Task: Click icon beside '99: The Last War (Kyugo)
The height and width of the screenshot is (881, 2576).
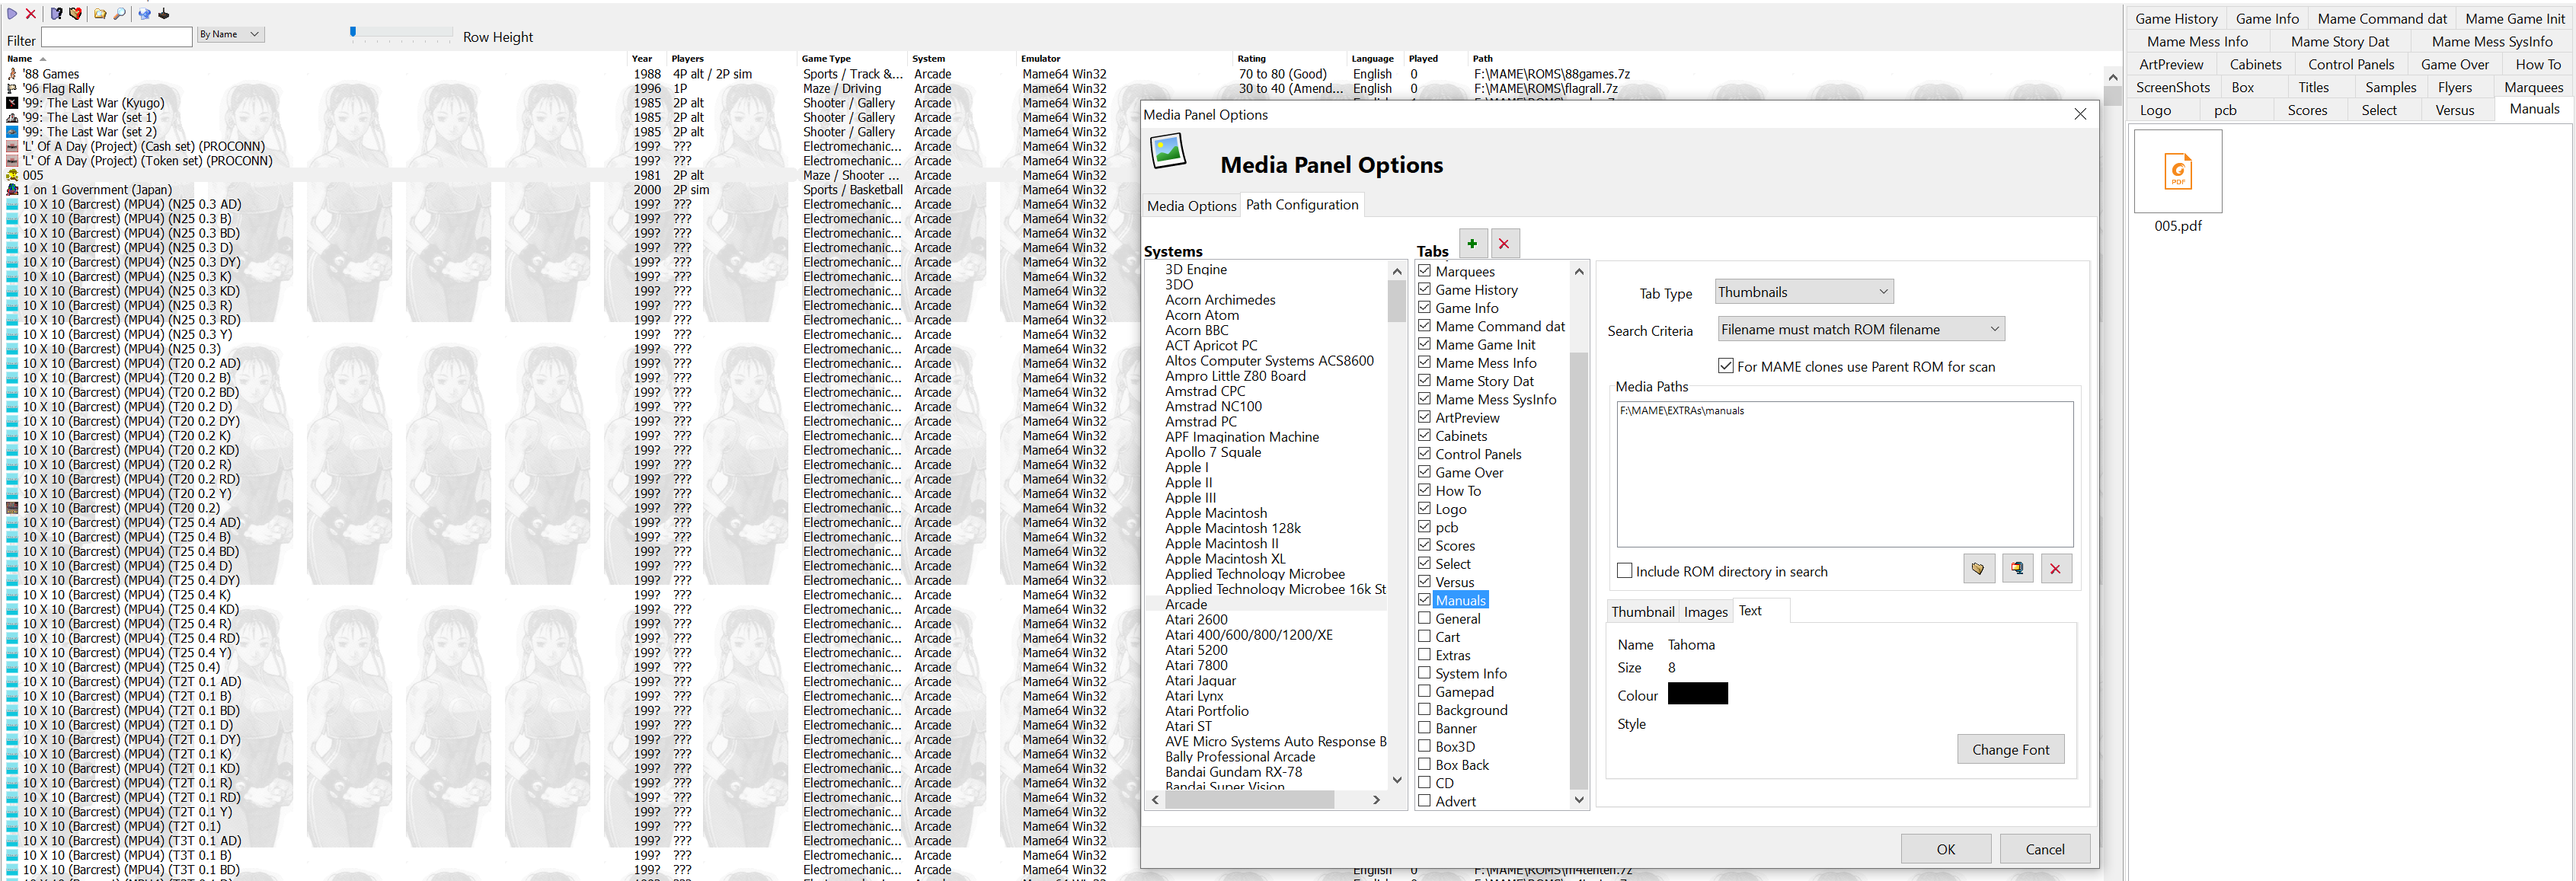Action: [12, 103]
